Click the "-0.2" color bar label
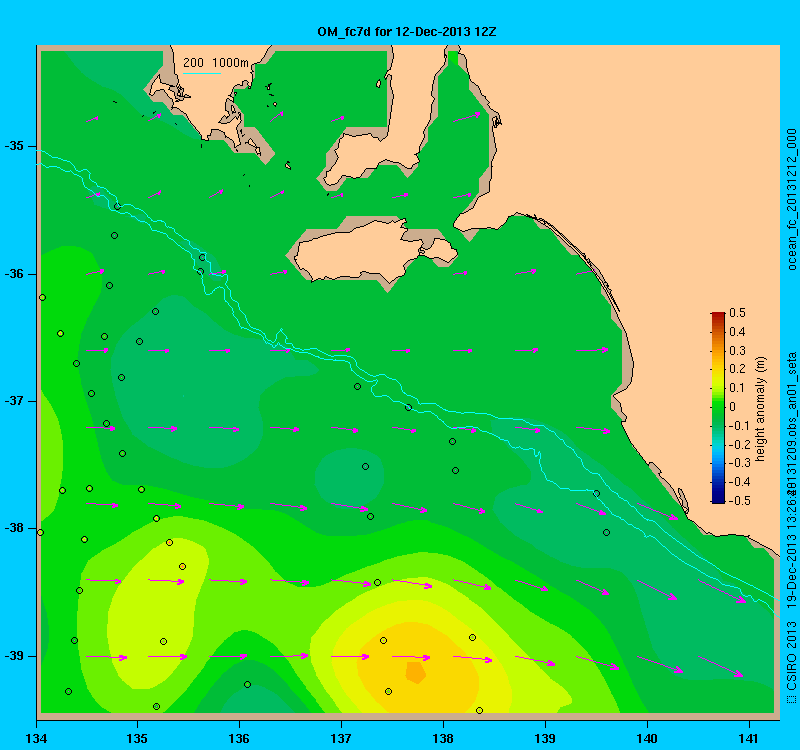Viewport: 800px width, 750px height. pyautogui.click(x=739, y=444)
